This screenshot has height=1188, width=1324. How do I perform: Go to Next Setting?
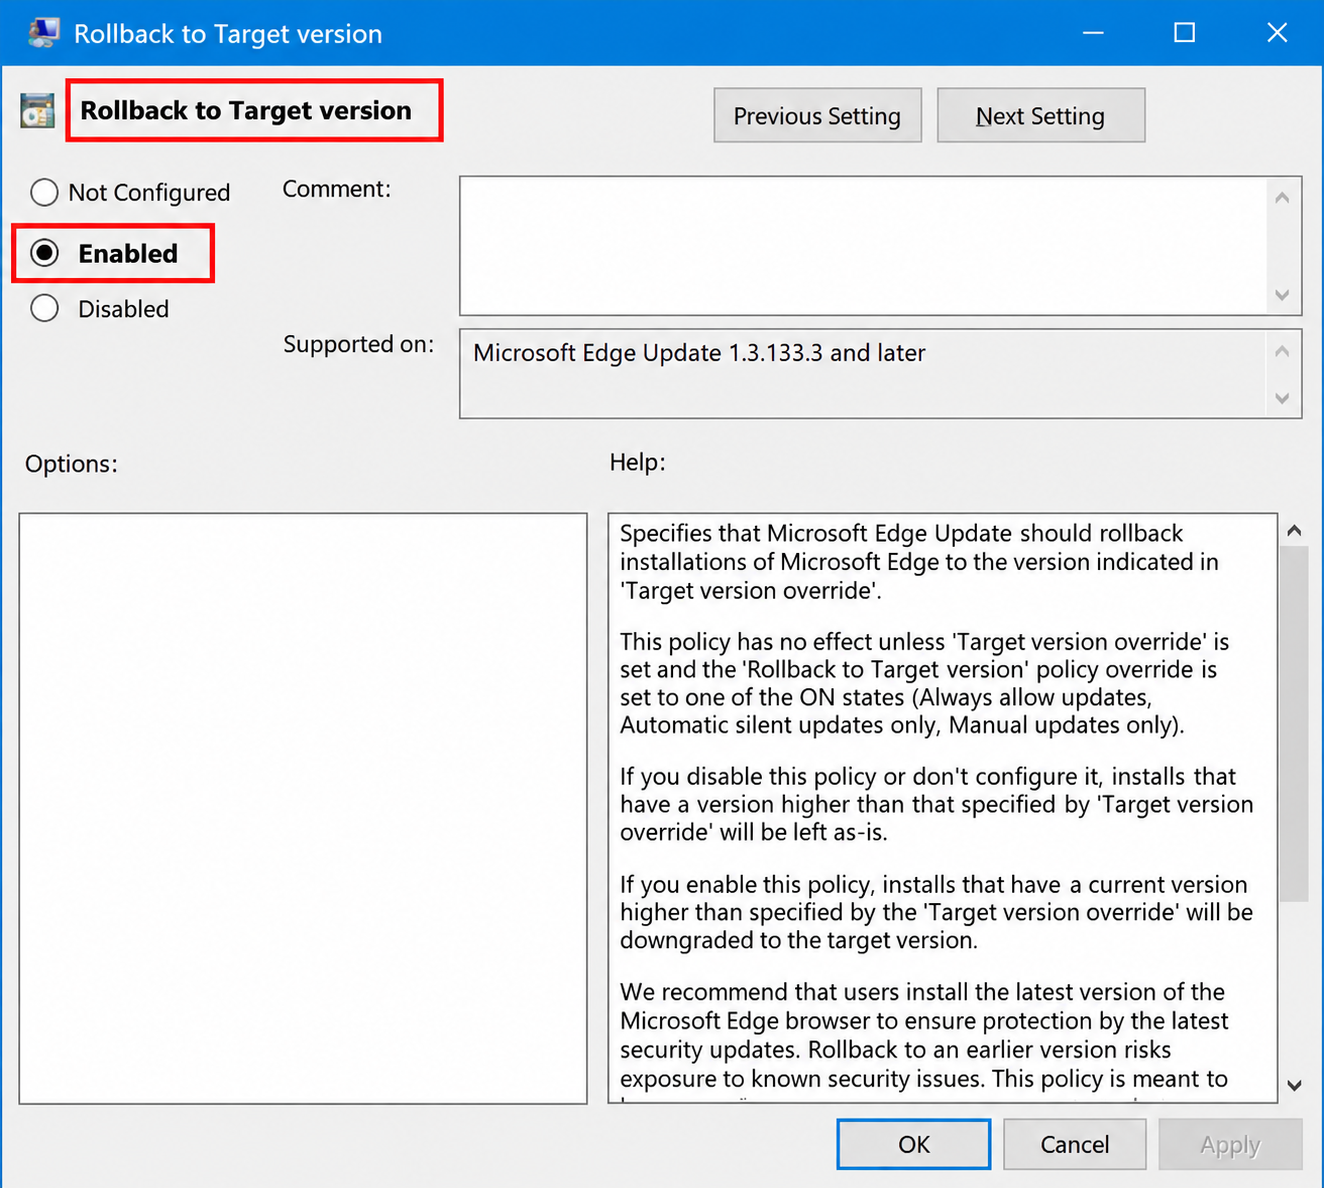click(x=1040, y=116)
